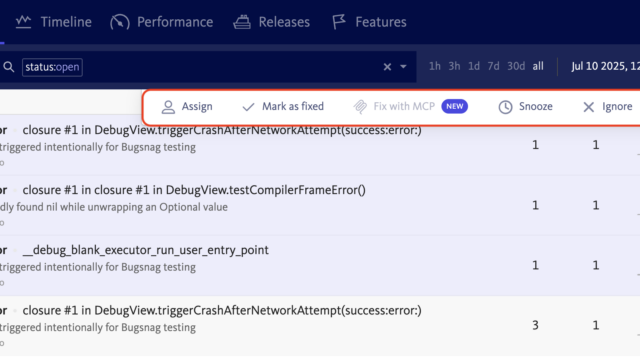Viewport: 640px width, 360px height.
Task: Click the Releases ship icon
Action: click(242, 22)
